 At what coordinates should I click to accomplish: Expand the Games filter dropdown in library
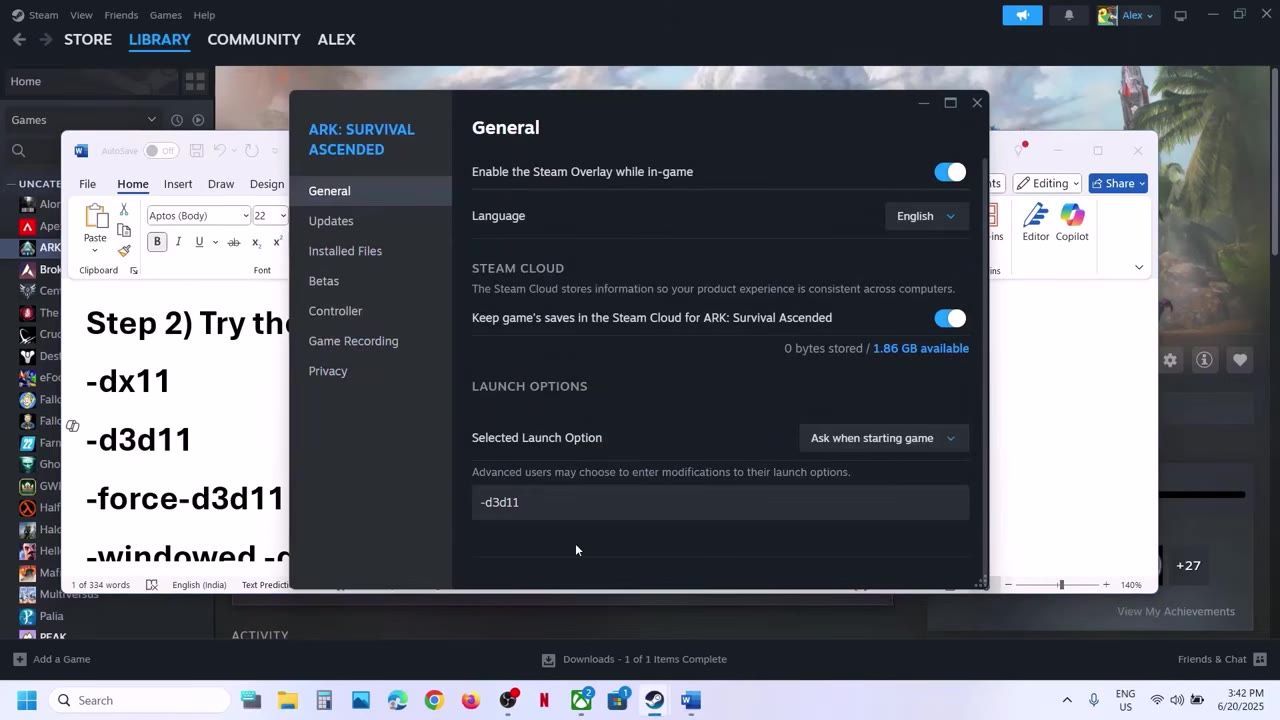pyautogui.click(x=152, y=120)
